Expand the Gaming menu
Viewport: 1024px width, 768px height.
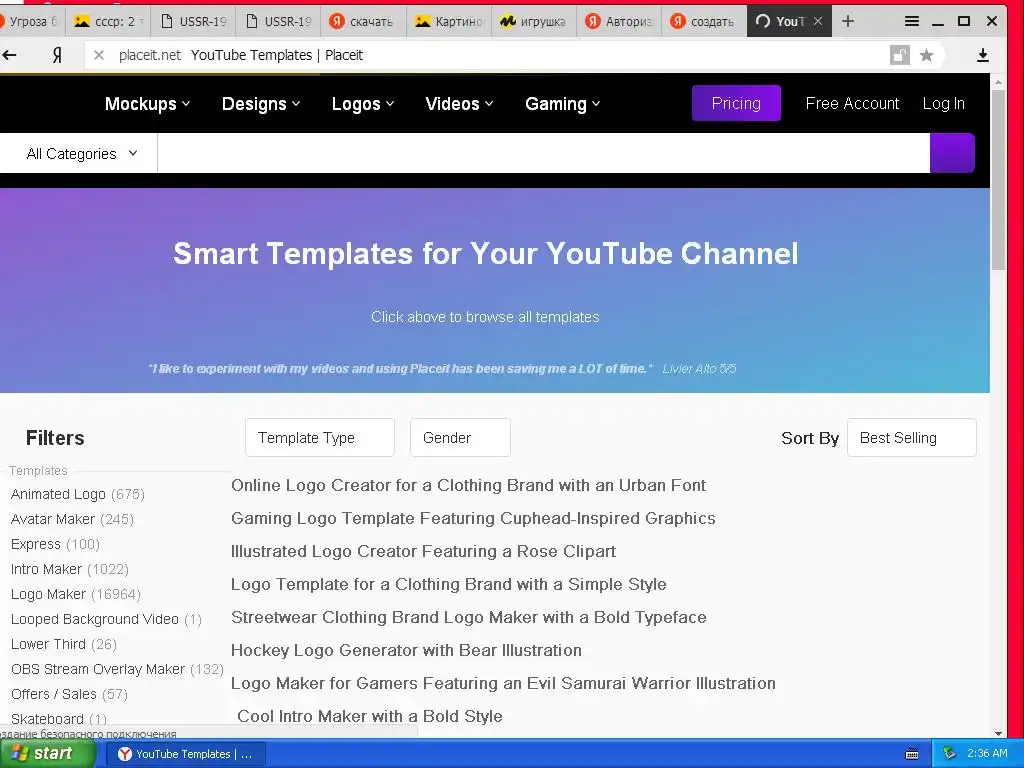pyautogui.click(x=563, y=104)
